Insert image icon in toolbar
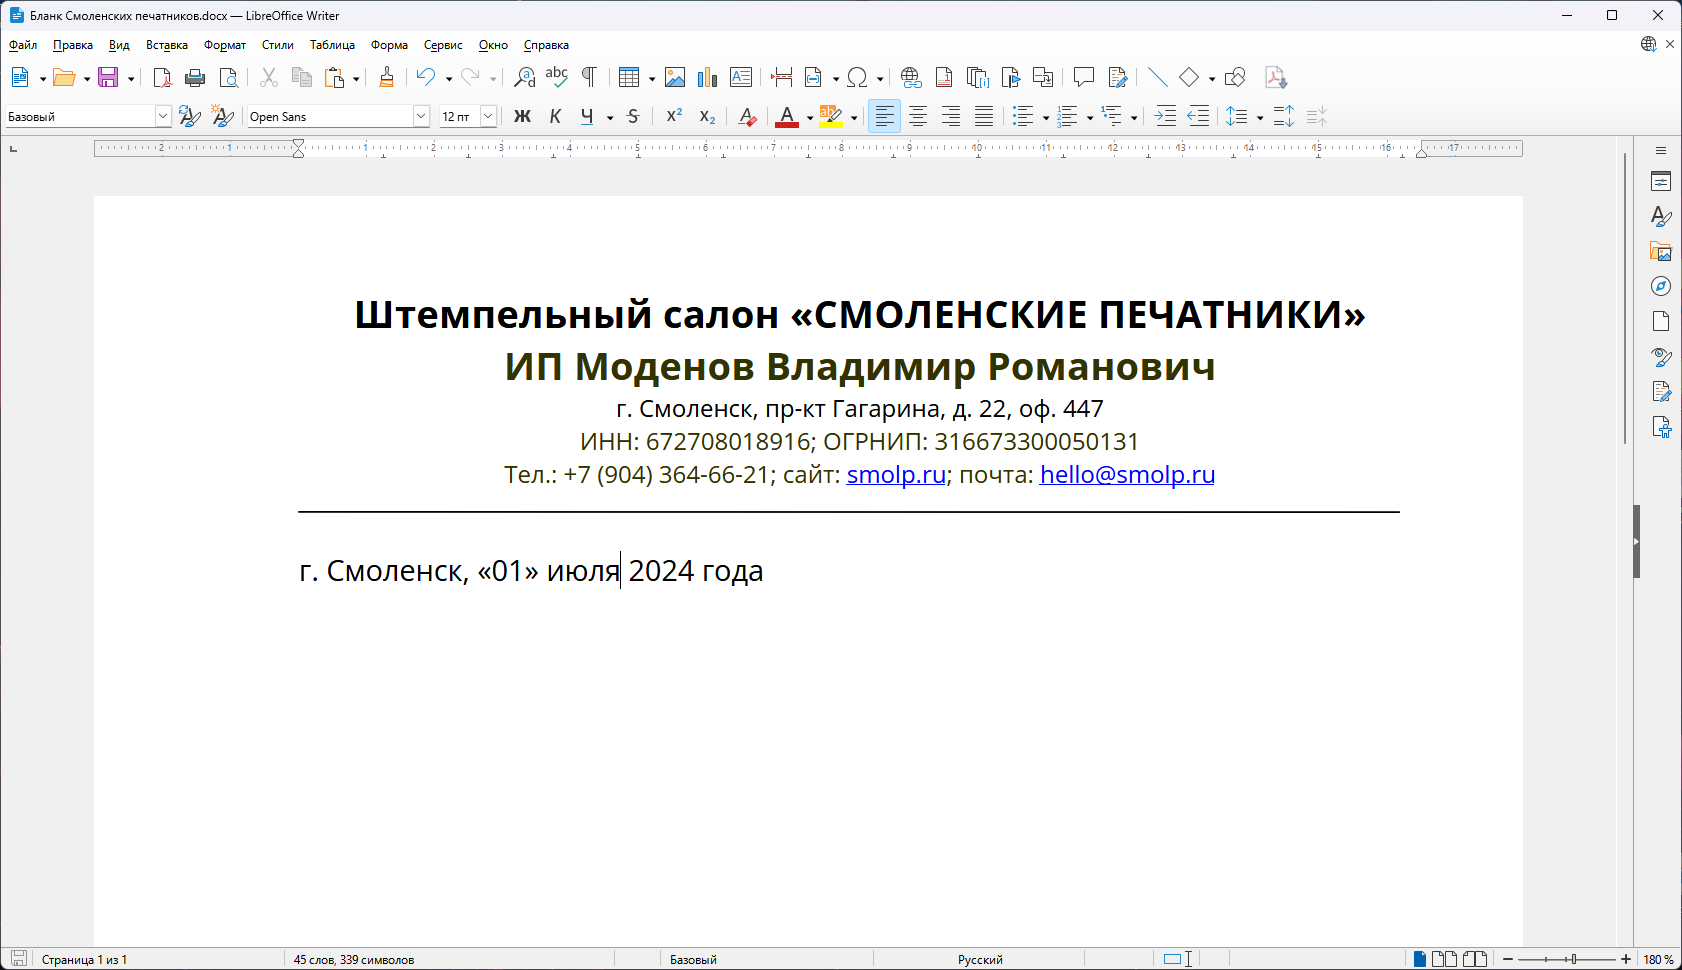The height and width of the screenshot is (970, 1682). click(x=675, y=77)
